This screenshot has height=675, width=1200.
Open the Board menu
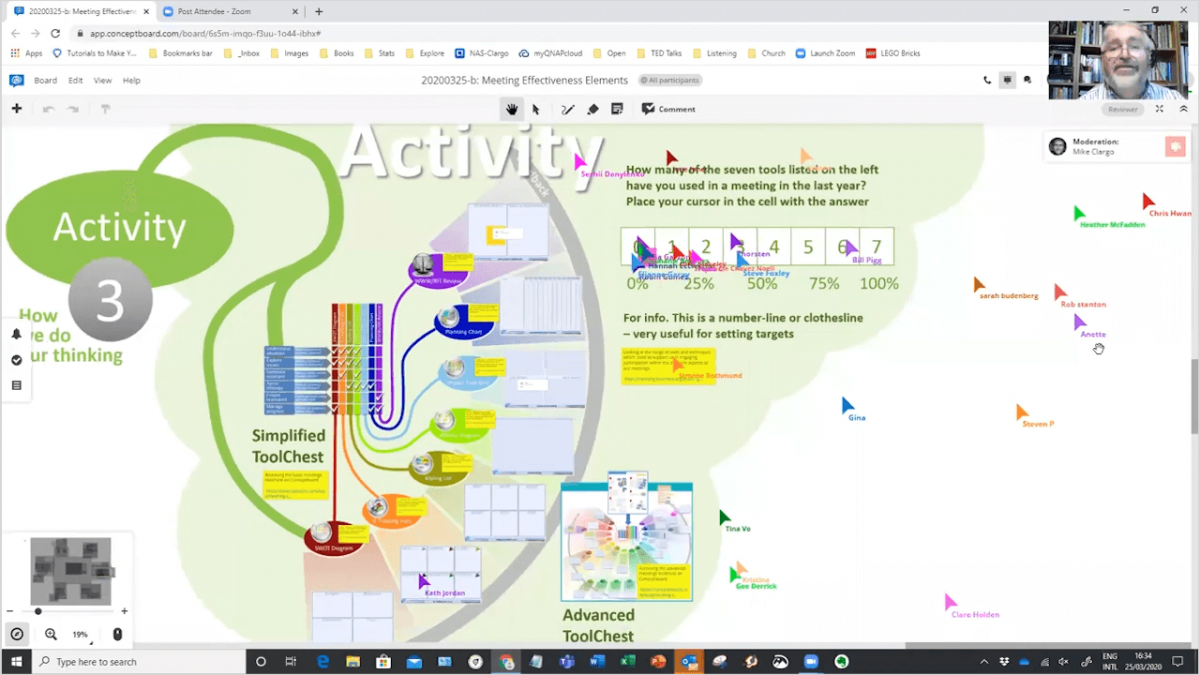click(x=46, y=80)
